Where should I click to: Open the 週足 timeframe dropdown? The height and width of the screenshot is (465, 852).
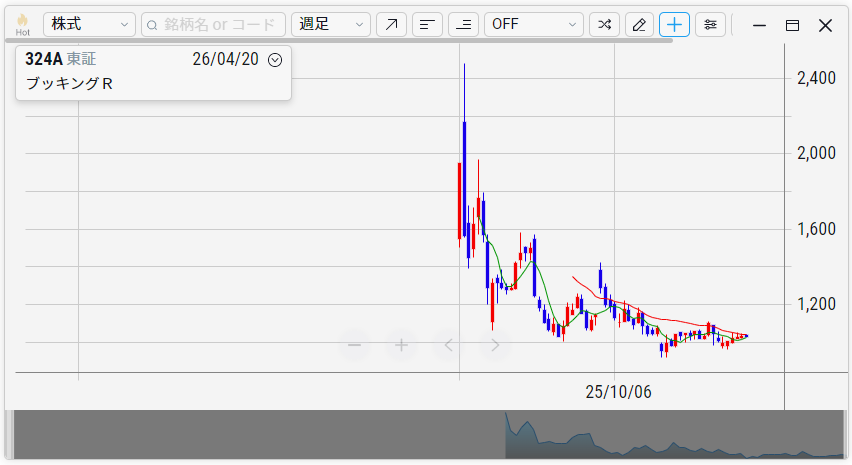point(330,25)
